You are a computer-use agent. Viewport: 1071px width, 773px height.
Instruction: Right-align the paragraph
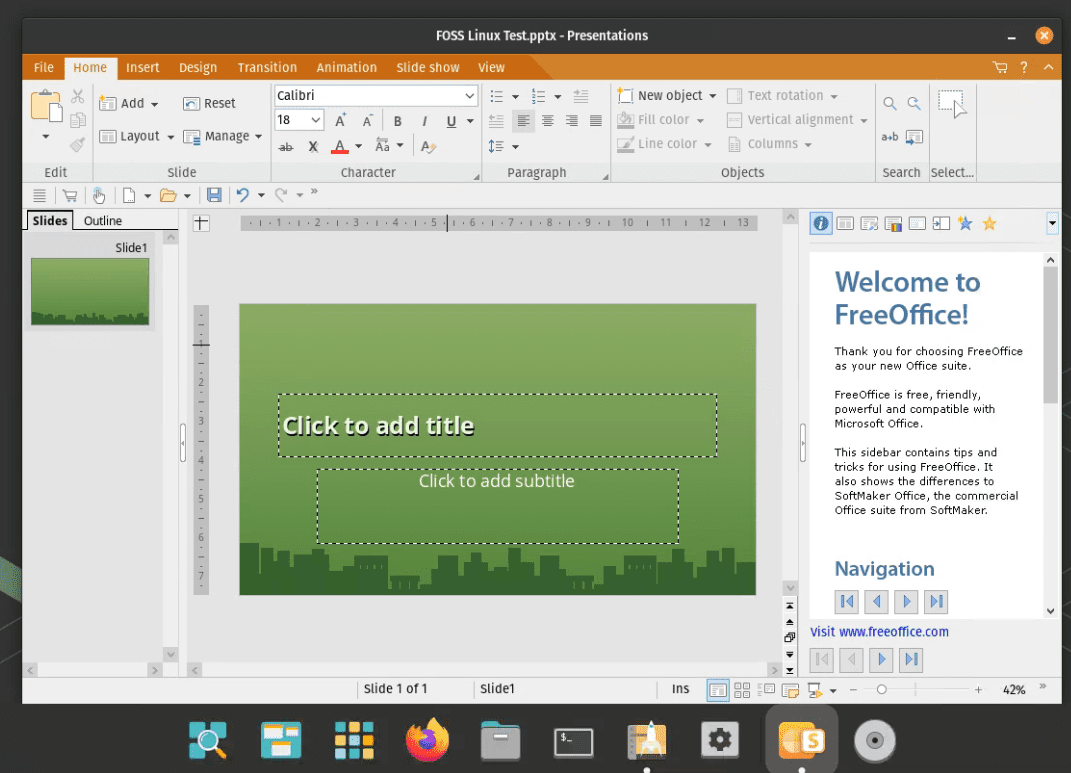[x=572, y=121]
